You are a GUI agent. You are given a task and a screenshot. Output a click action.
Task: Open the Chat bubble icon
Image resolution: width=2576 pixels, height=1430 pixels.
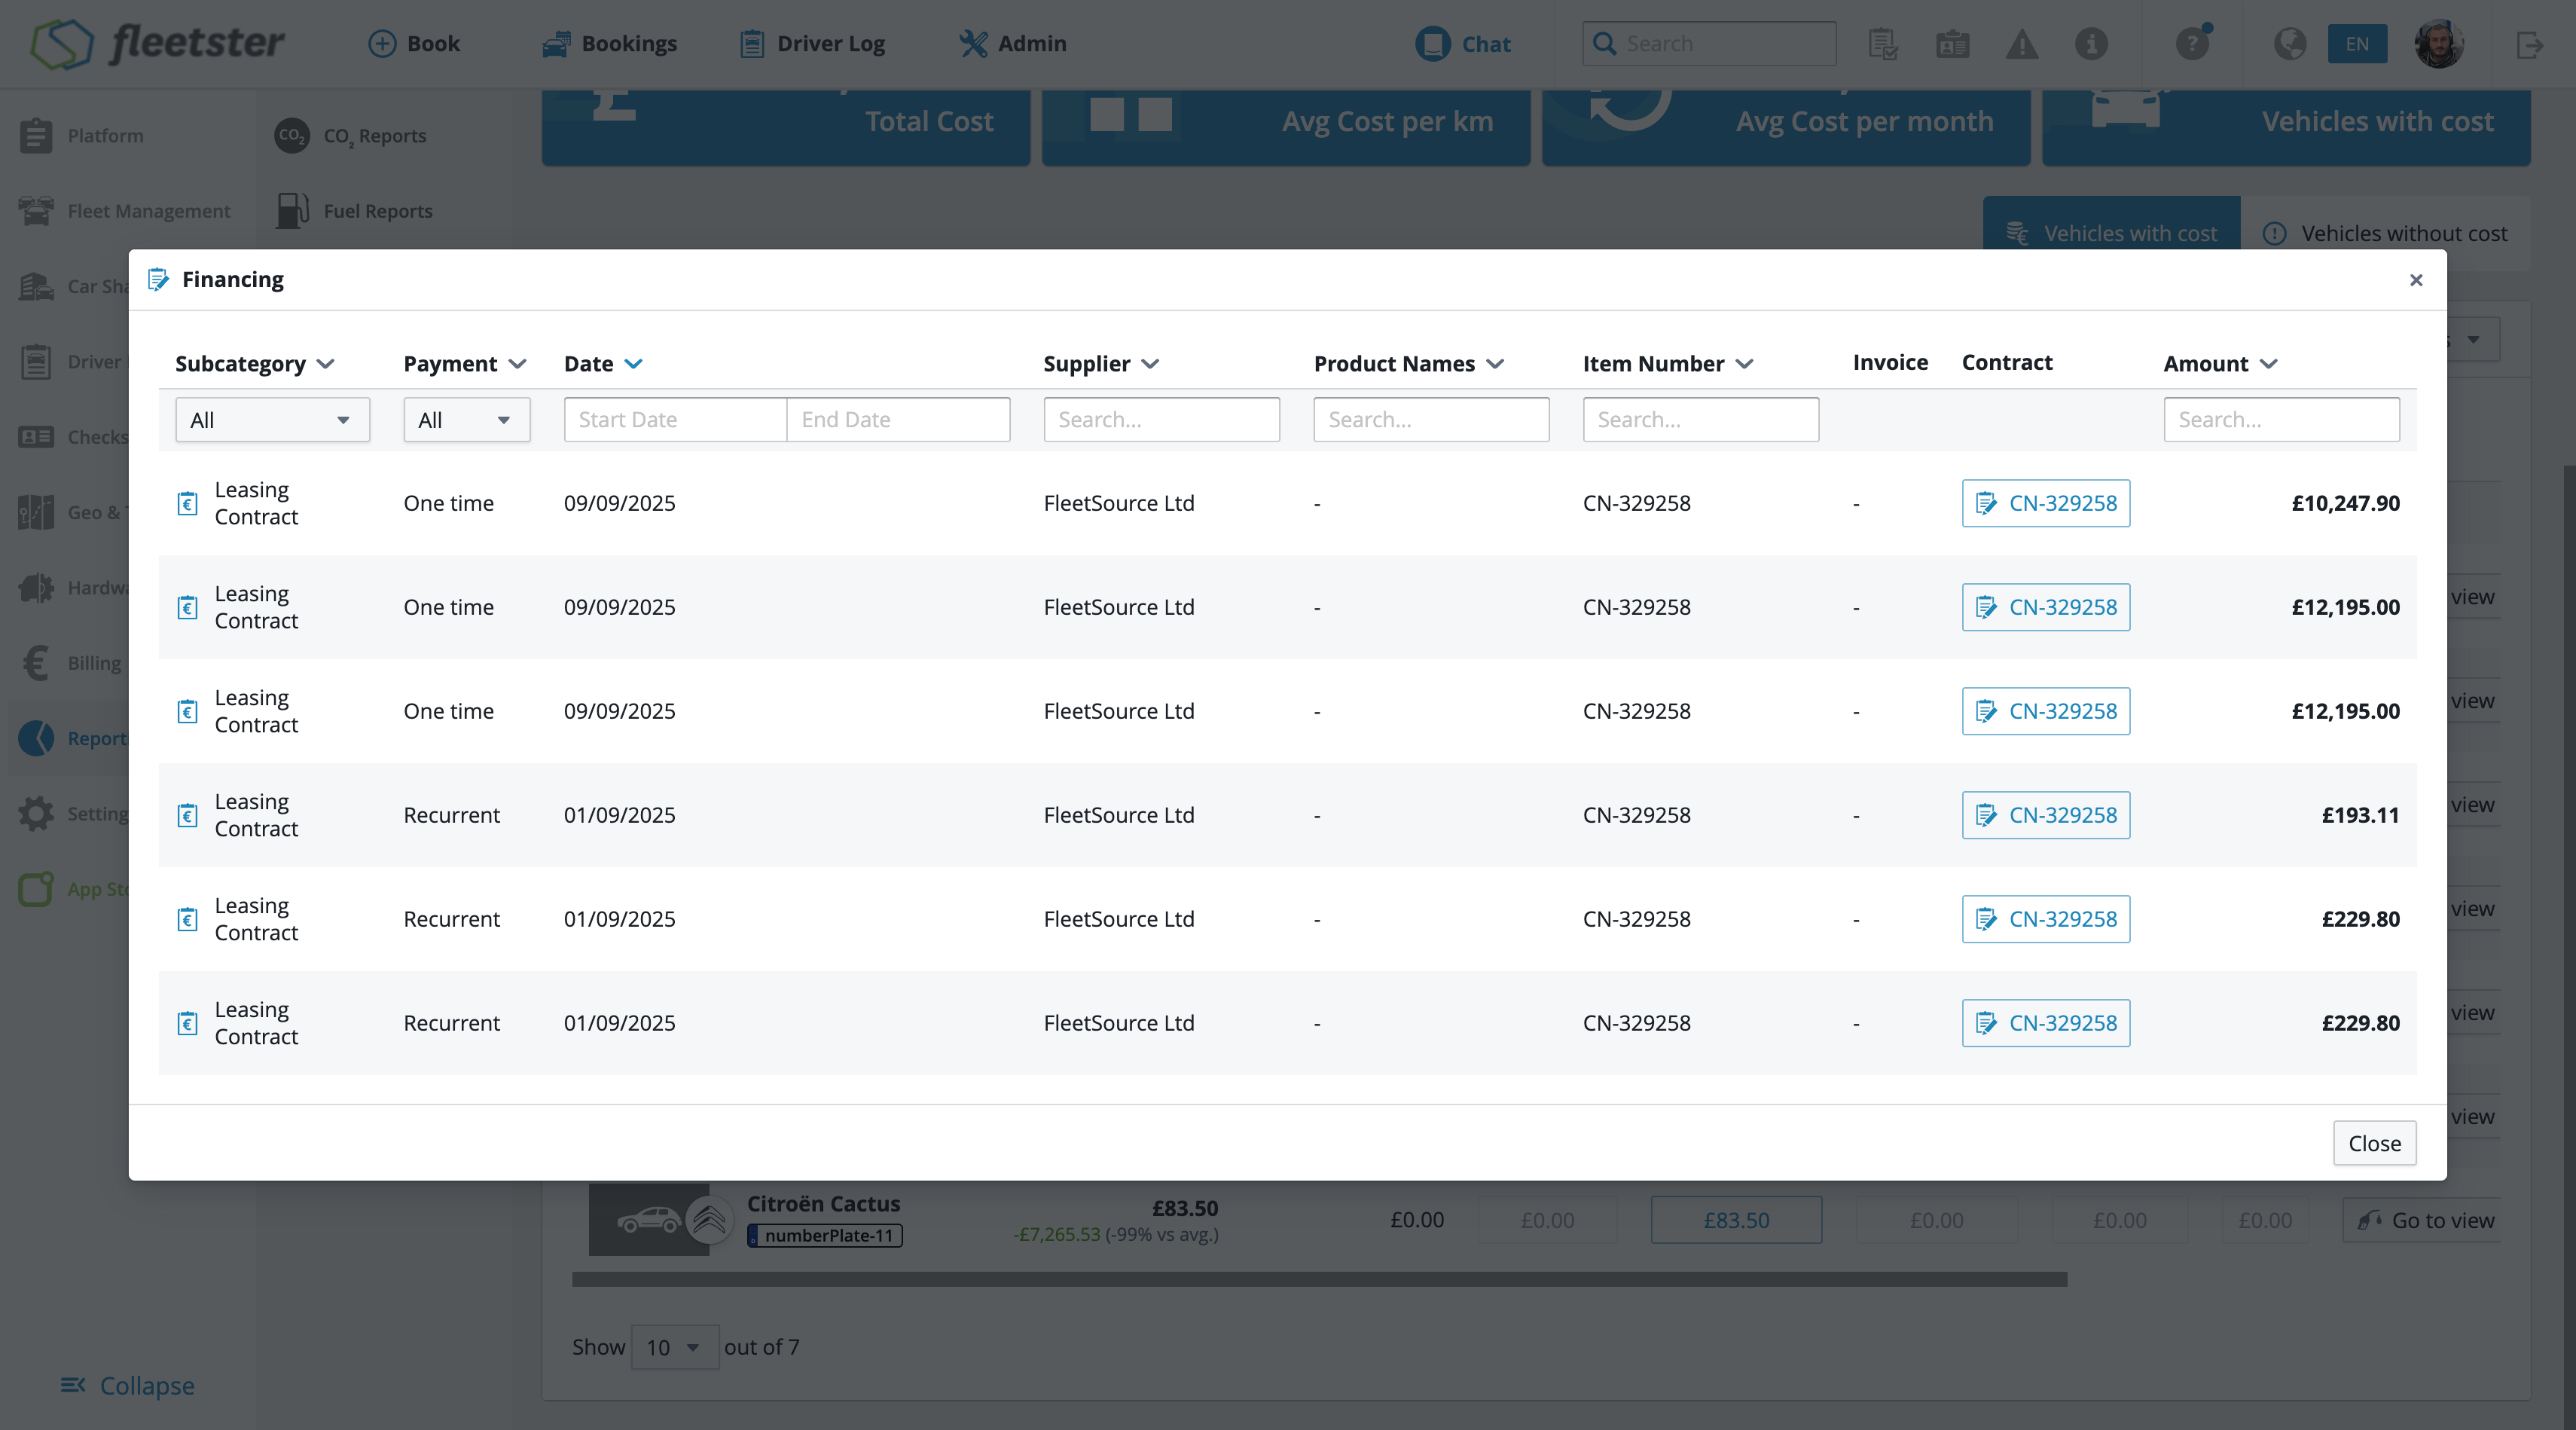point(1432,44)
